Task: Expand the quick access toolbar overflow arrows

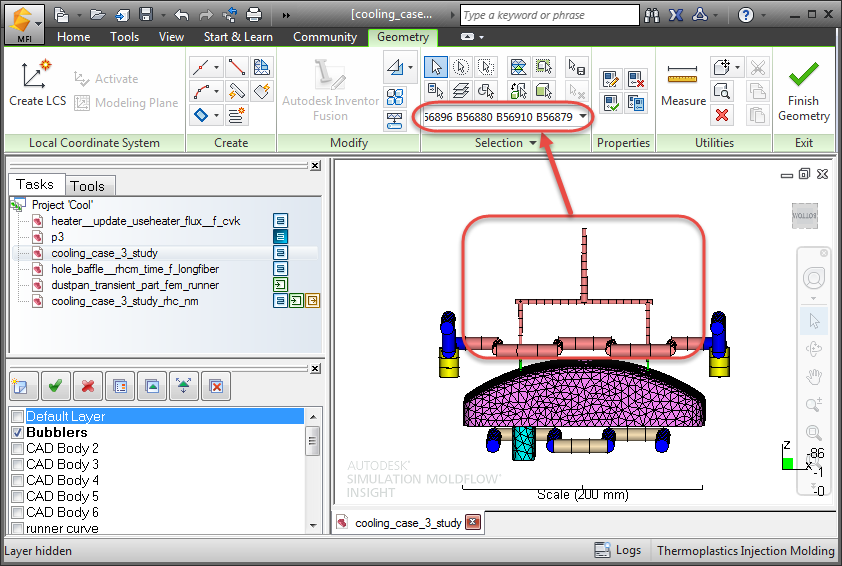Action: point(286,15)
